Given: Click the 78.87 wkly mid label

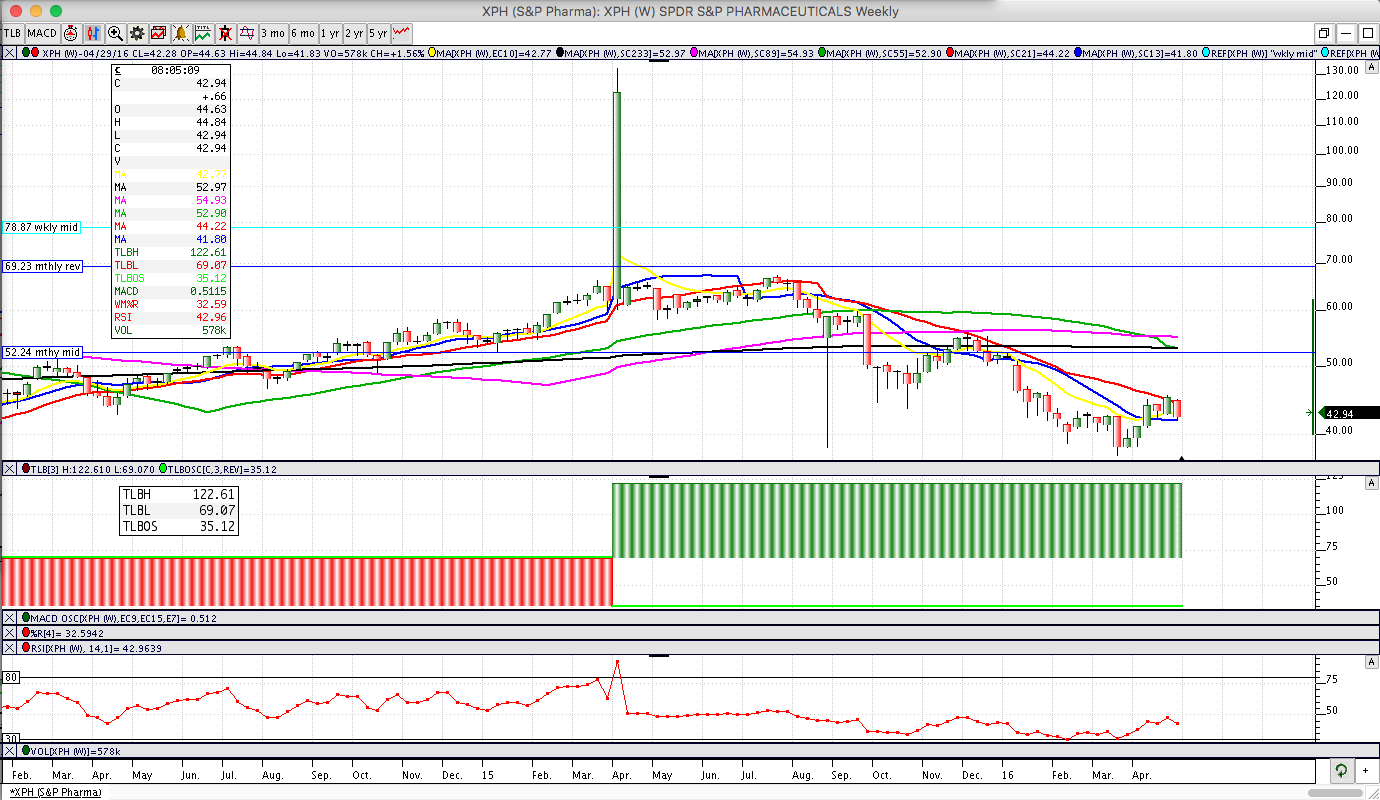Looking at the screenshot, I should pyautogui.click(x=41, y=228).
